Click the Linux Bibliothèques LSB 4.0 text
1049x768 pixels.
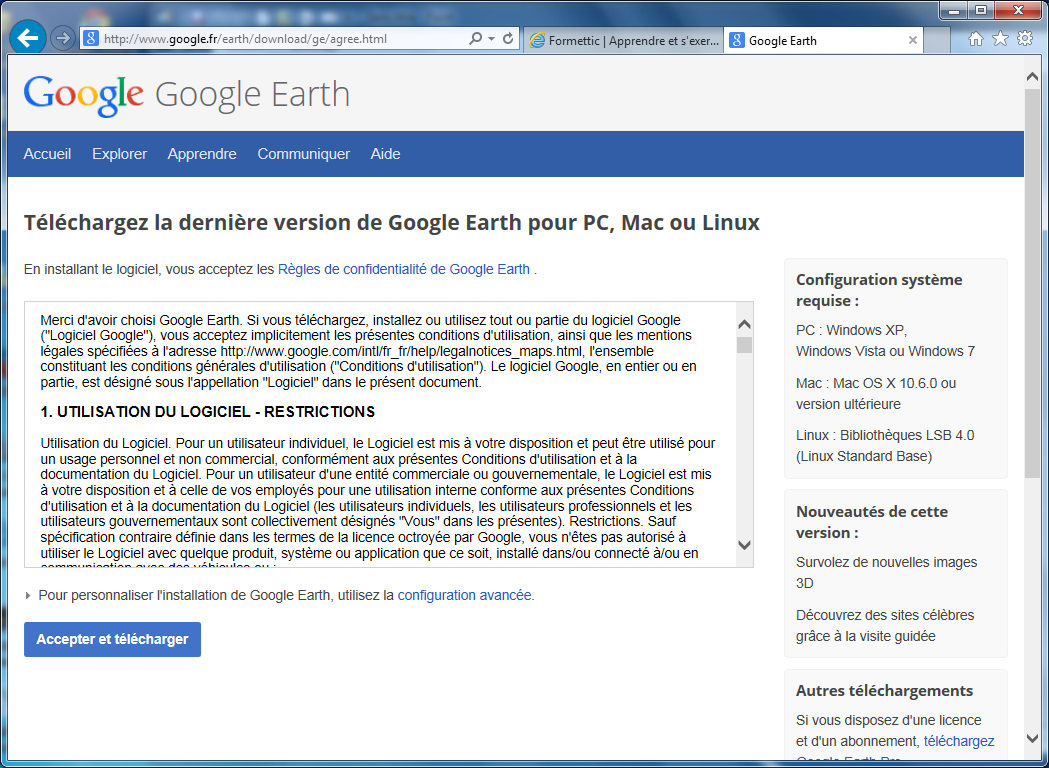[x=885, y=446]
